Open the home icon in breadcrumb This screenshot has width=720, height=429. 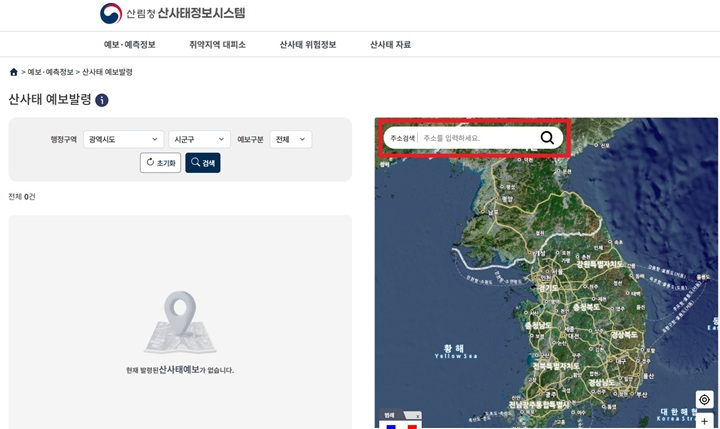pos(14,72)
